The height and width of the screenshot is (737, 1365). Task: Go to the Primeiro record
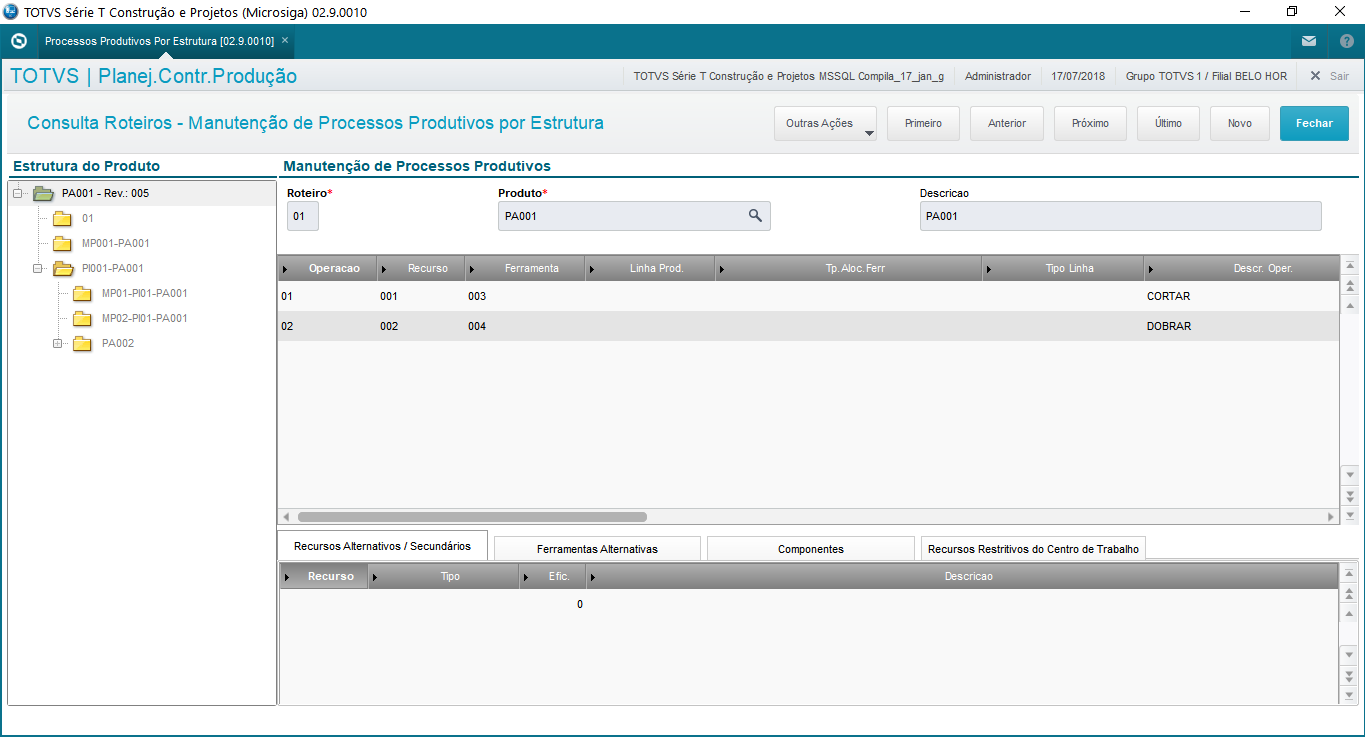point(923,123)
